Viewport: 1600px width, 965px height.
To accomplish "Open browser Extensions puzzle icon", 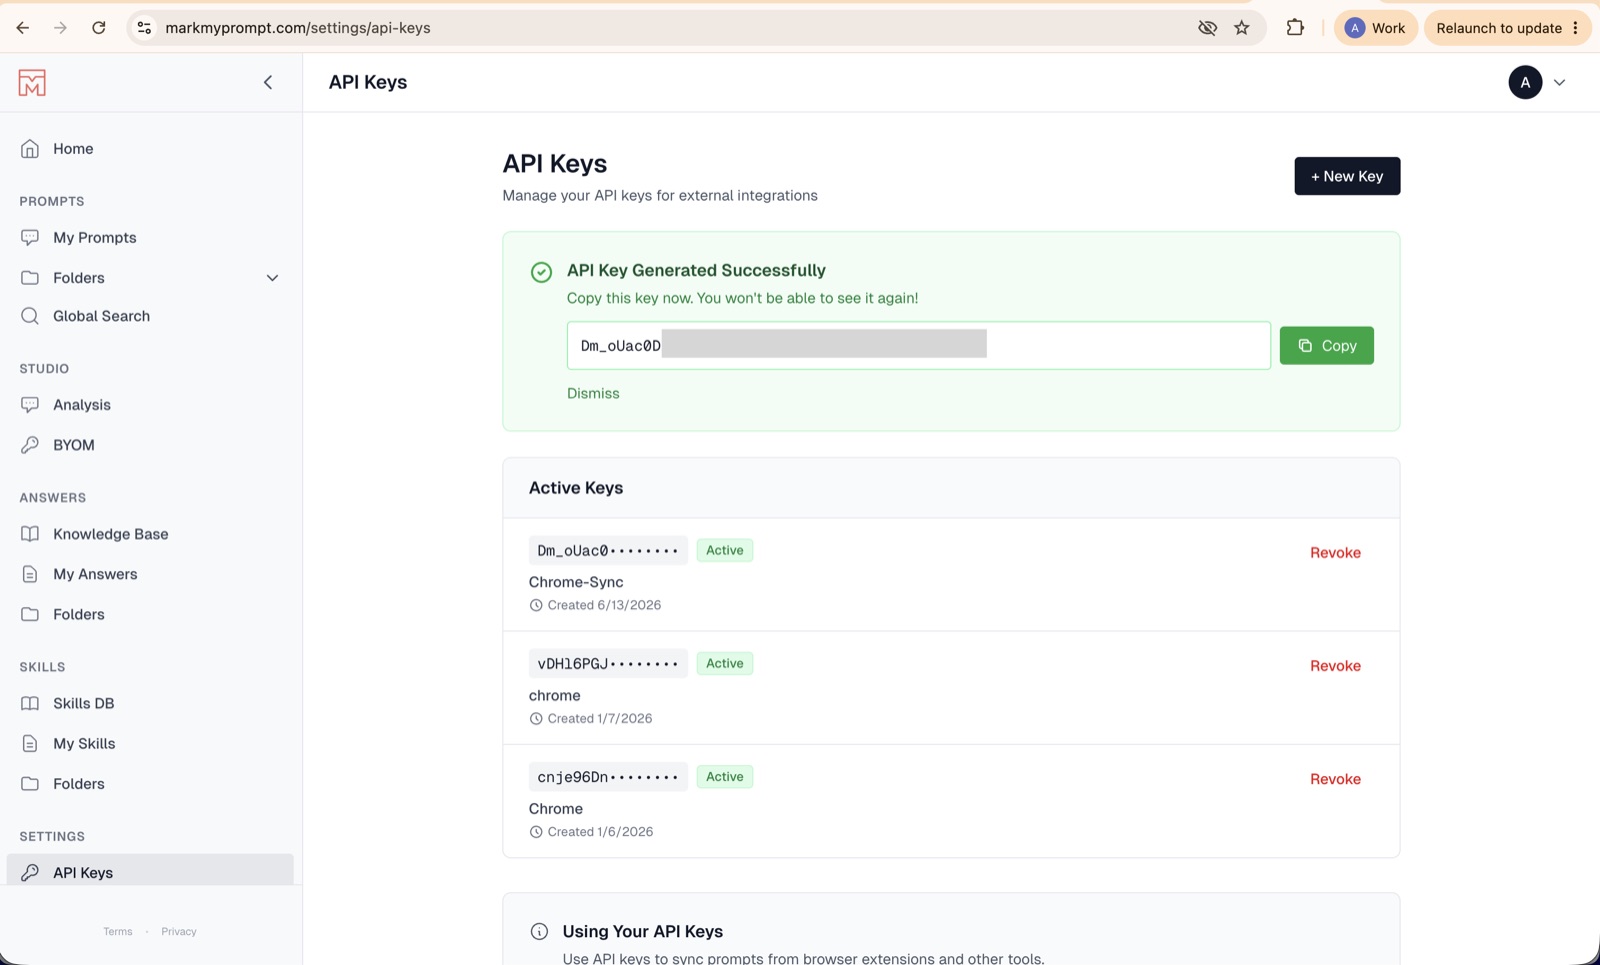I will tap(1295, 28).
